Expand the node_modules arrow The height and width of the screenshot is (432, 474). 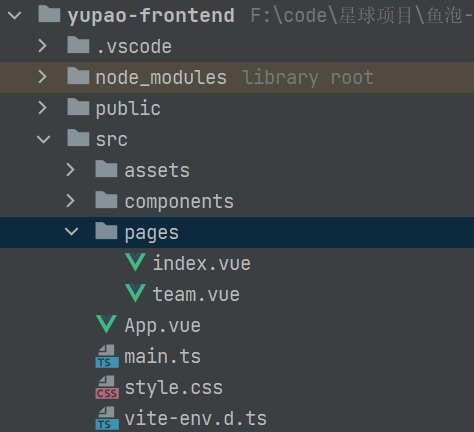pos(43,77)
